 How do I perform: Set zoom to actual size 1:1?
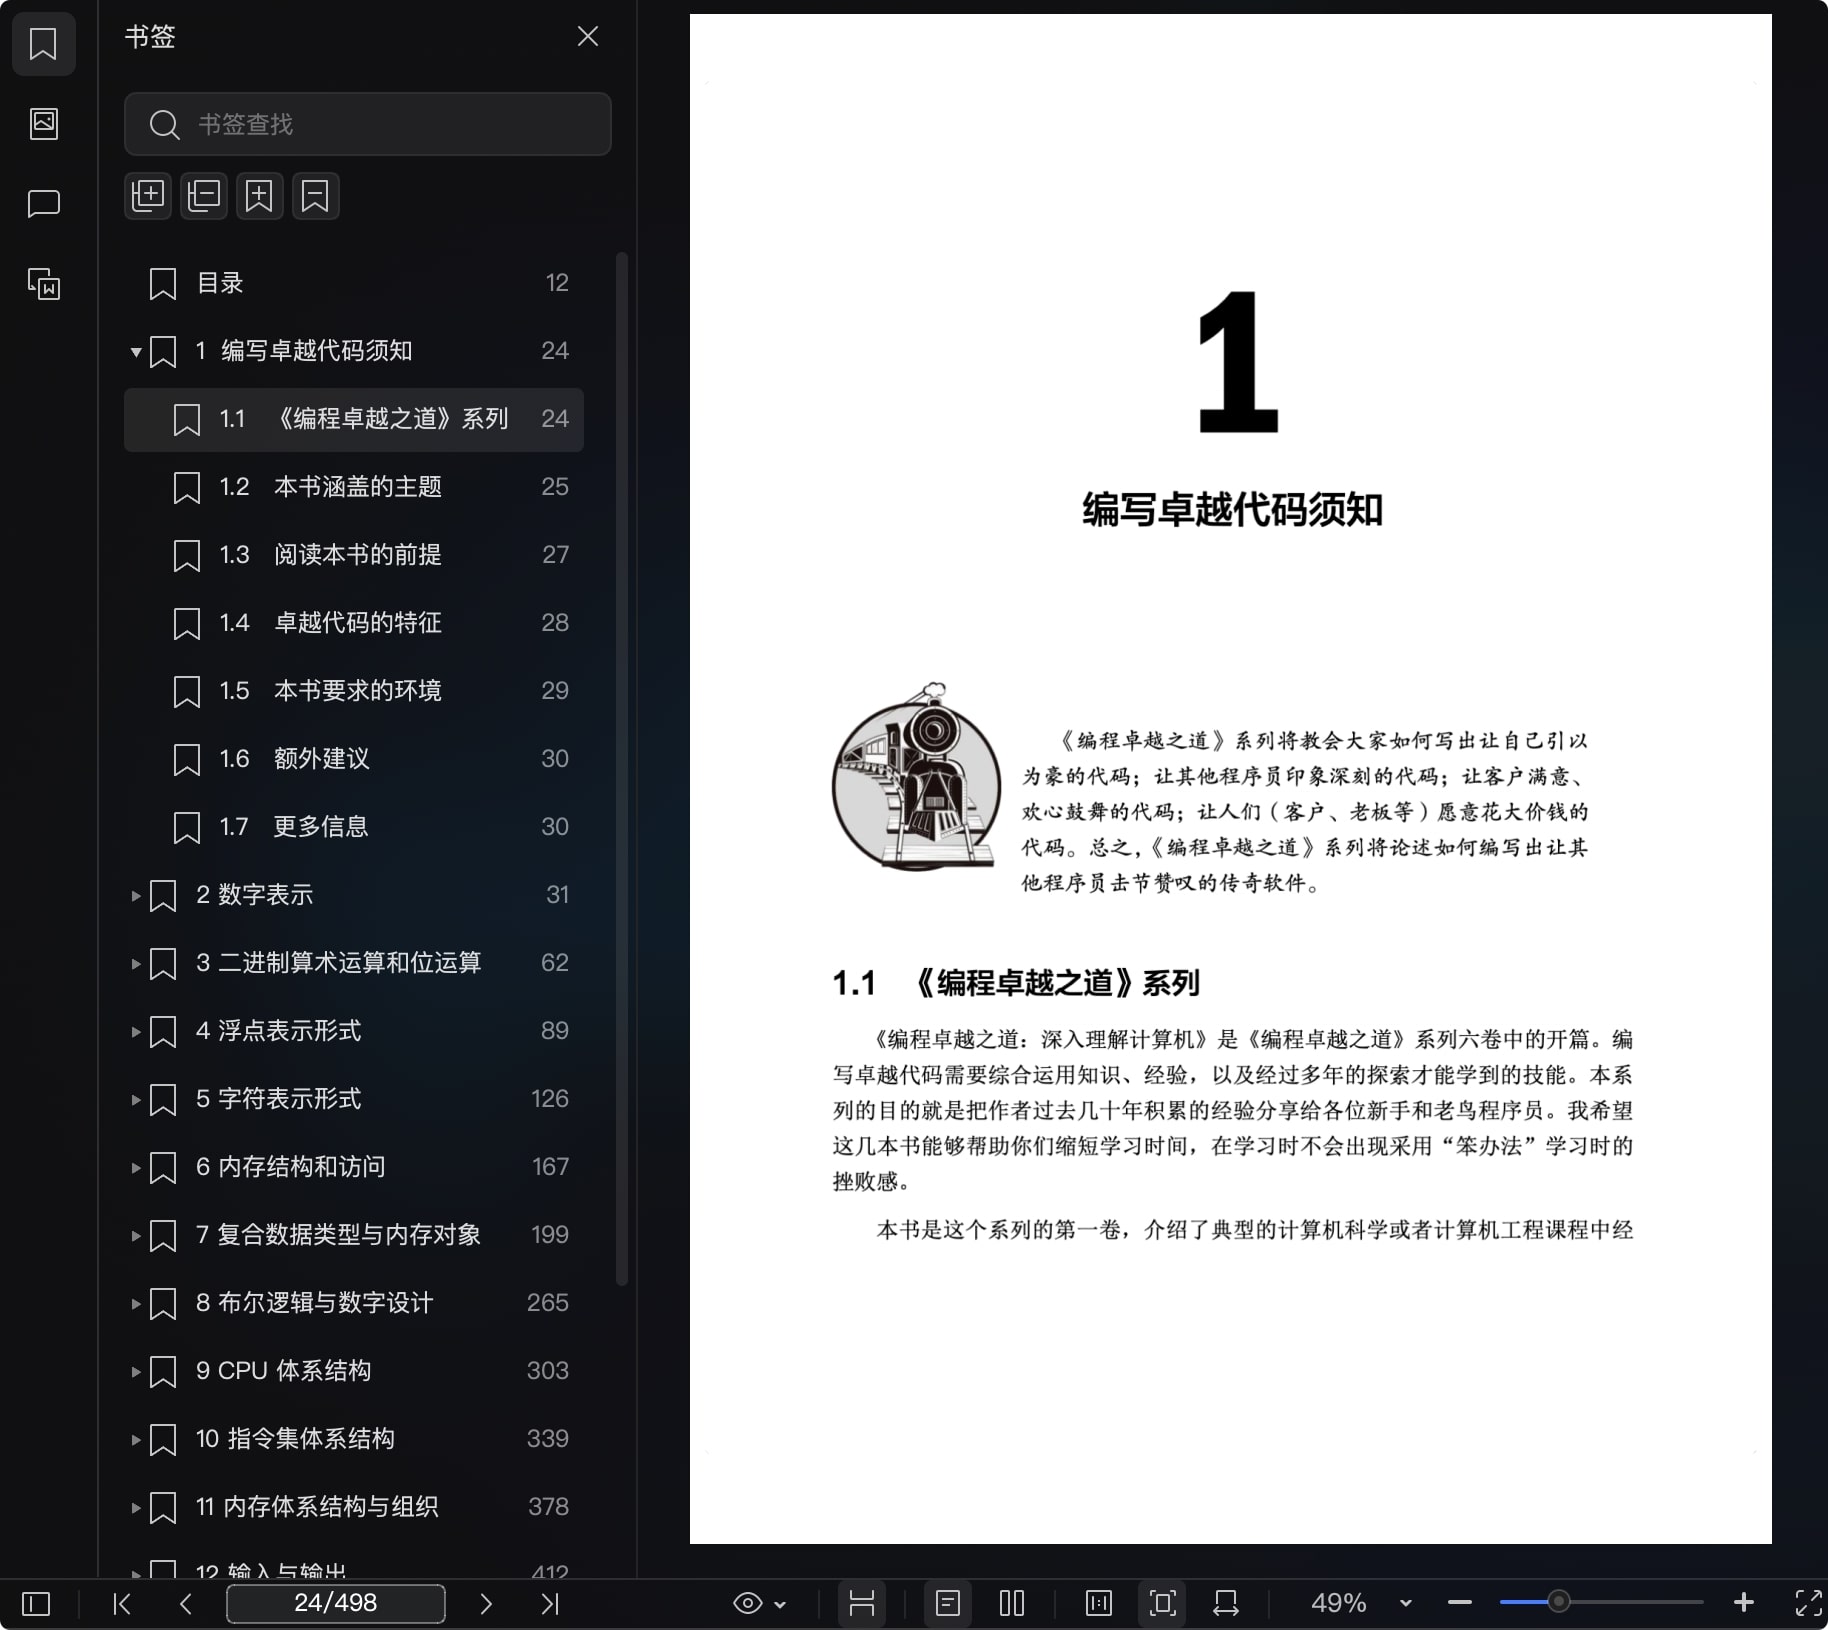pyautogui.click(x=1098, y=1604)
